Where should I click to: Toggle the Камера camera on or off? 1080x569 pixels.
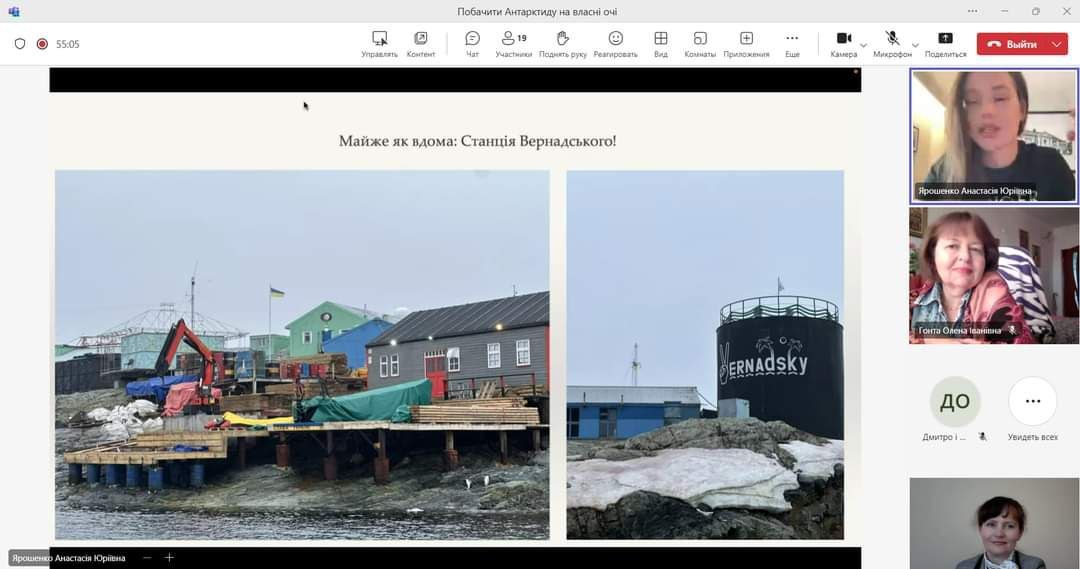tap(843, 43)
